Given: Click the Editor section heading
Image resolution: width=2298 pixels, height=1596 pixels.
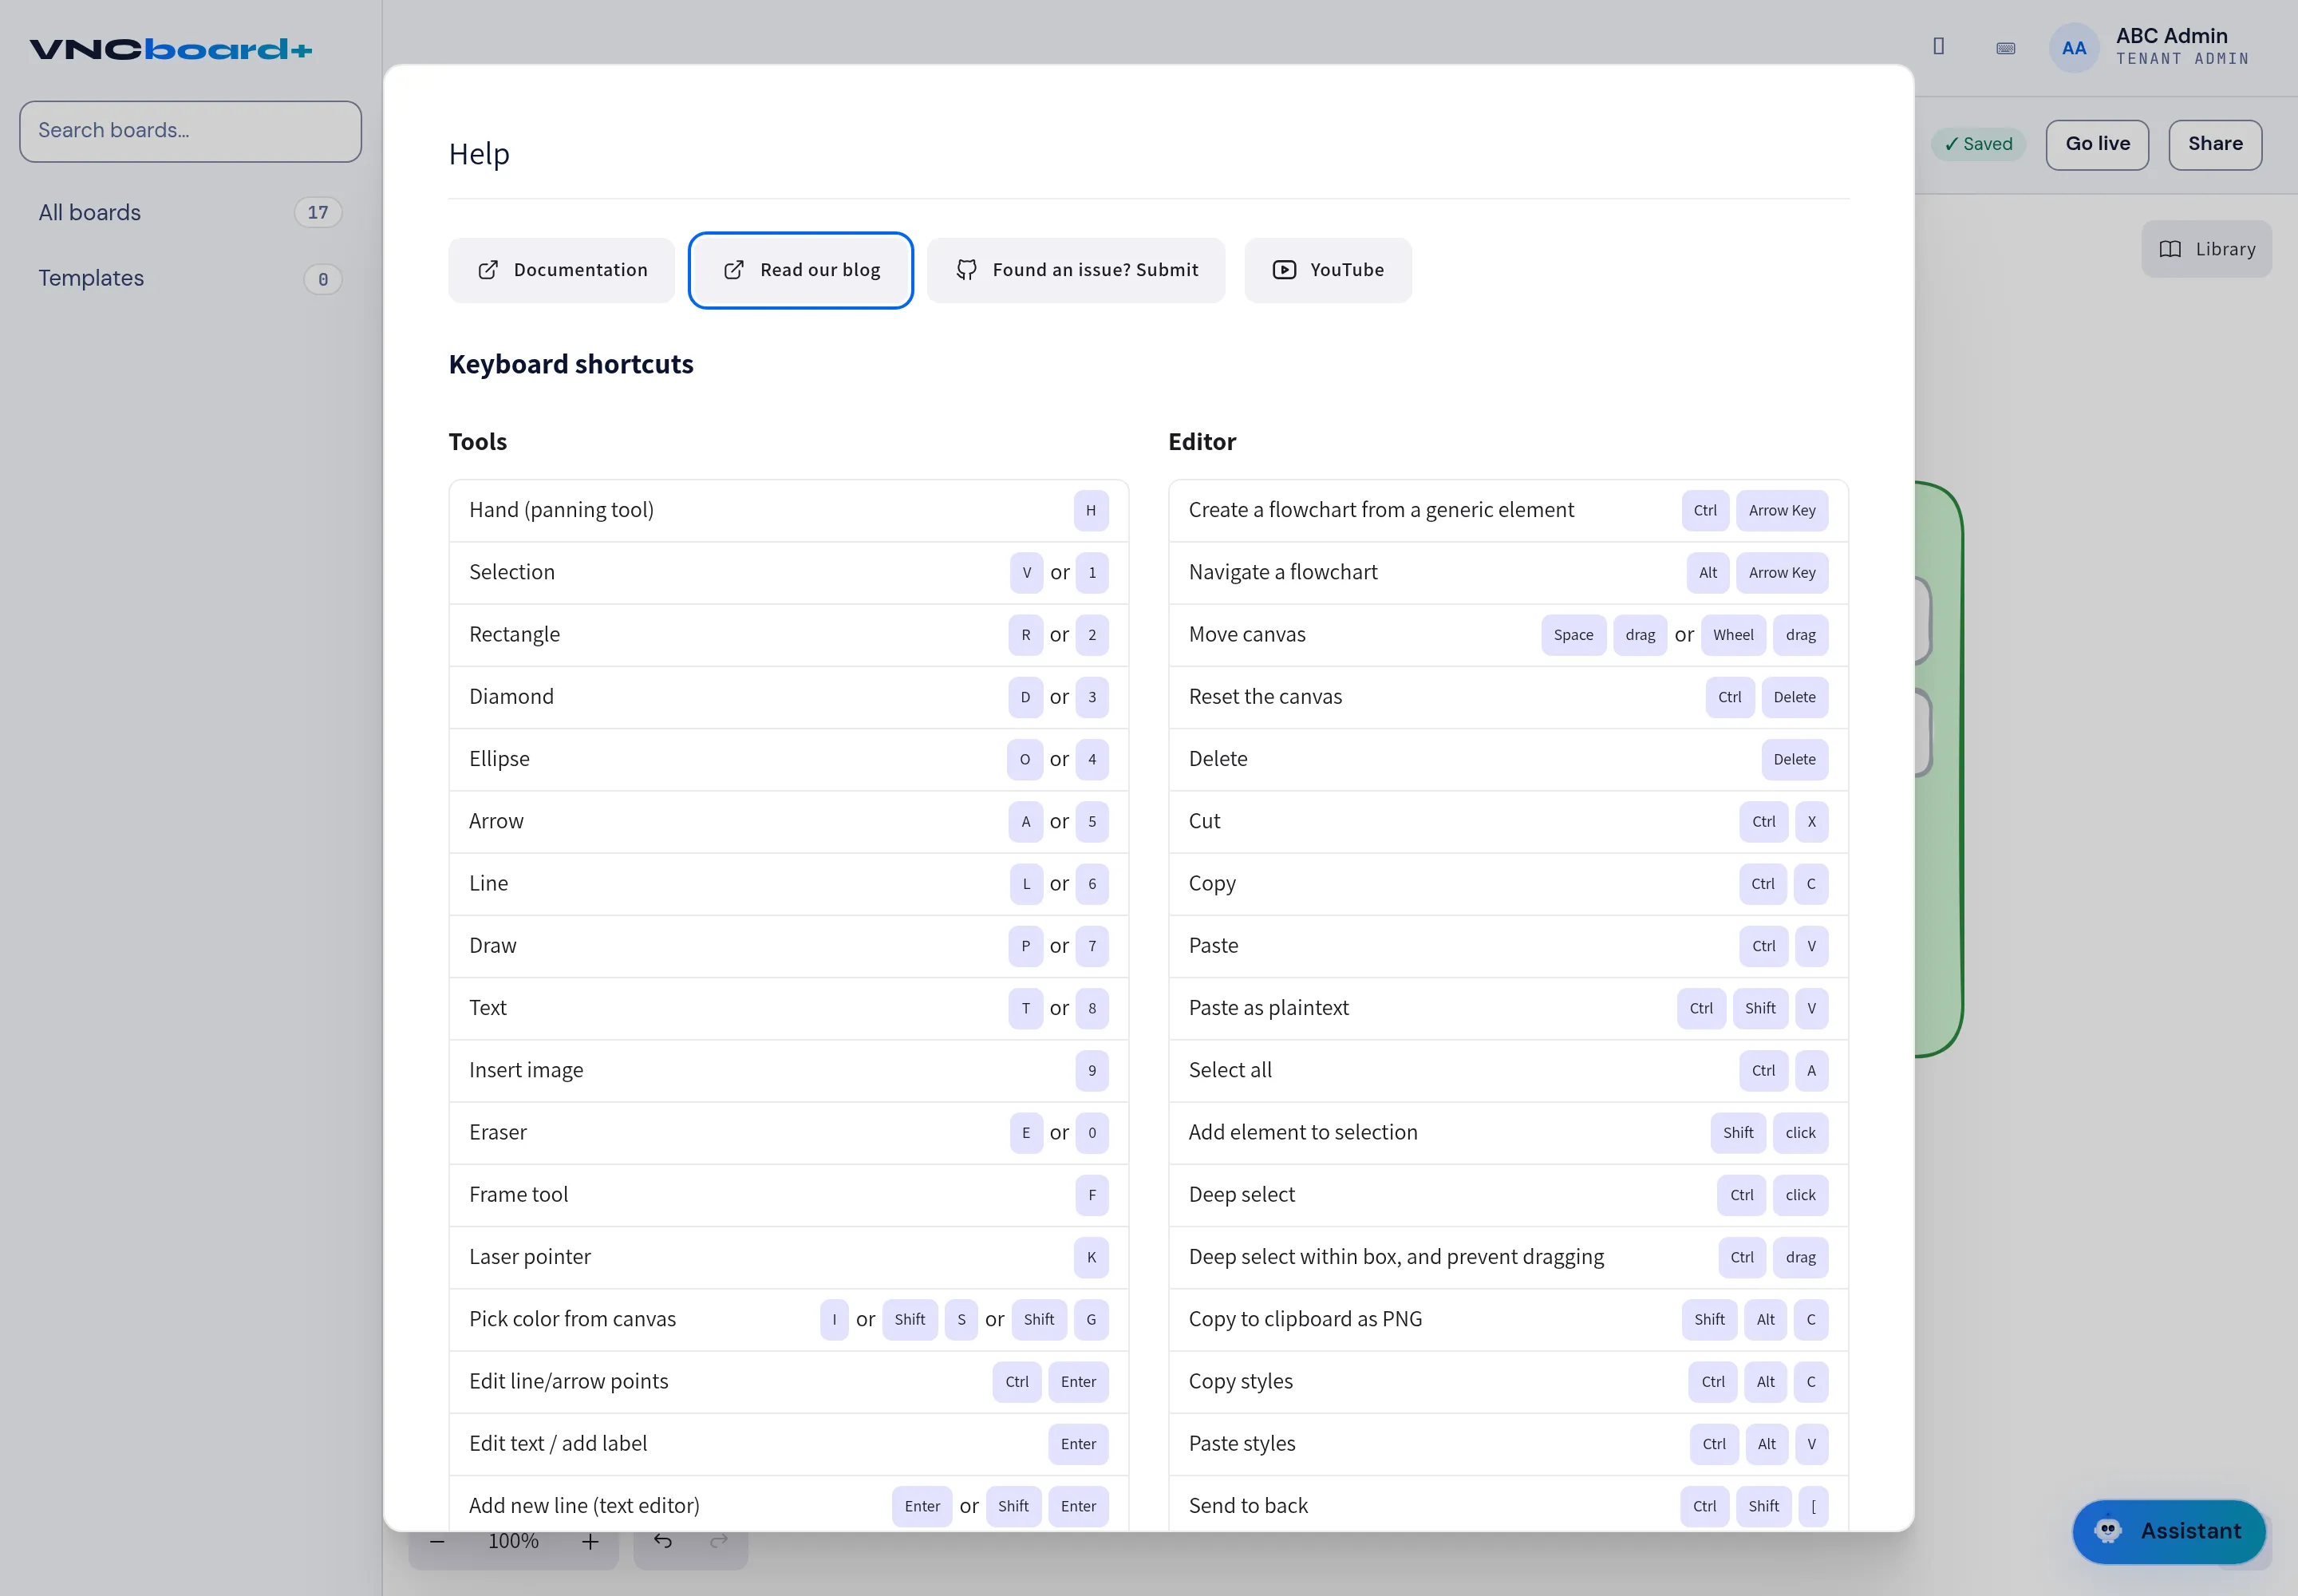Looking at the screenshot, I should coord(1202,441).
